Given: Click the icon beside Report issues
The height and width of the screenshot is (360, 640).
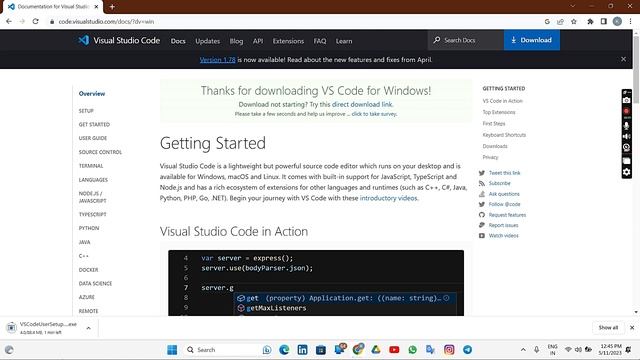Looking at the screenshot, I should click(482, 225).
